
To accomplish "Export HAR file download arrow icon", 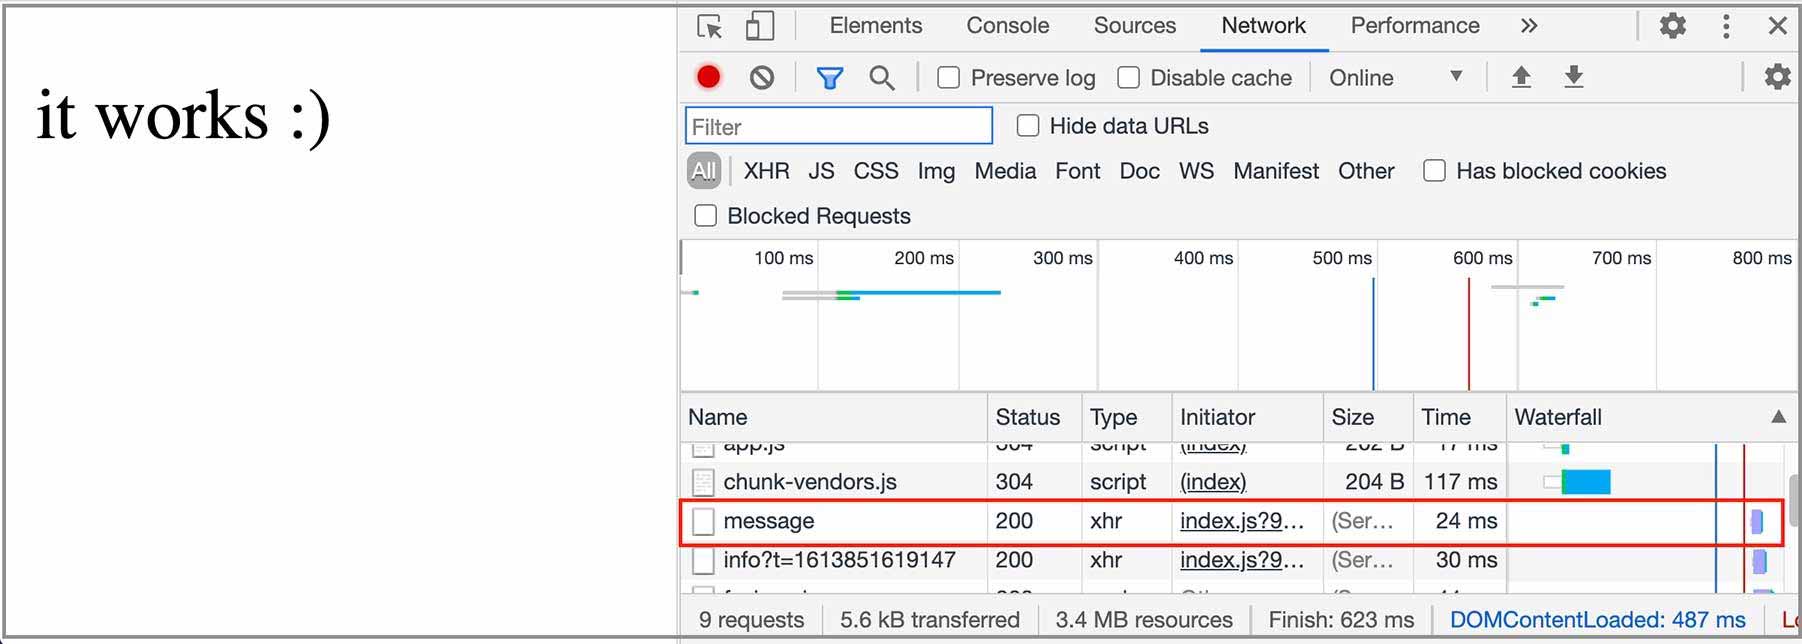I will coord(1574,77).
